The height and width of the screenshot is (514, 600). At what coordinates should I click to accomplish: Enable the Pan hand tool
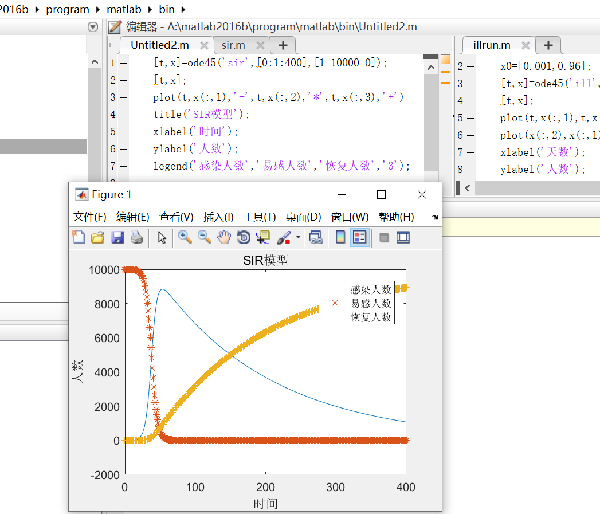click(x=224, y=237)
